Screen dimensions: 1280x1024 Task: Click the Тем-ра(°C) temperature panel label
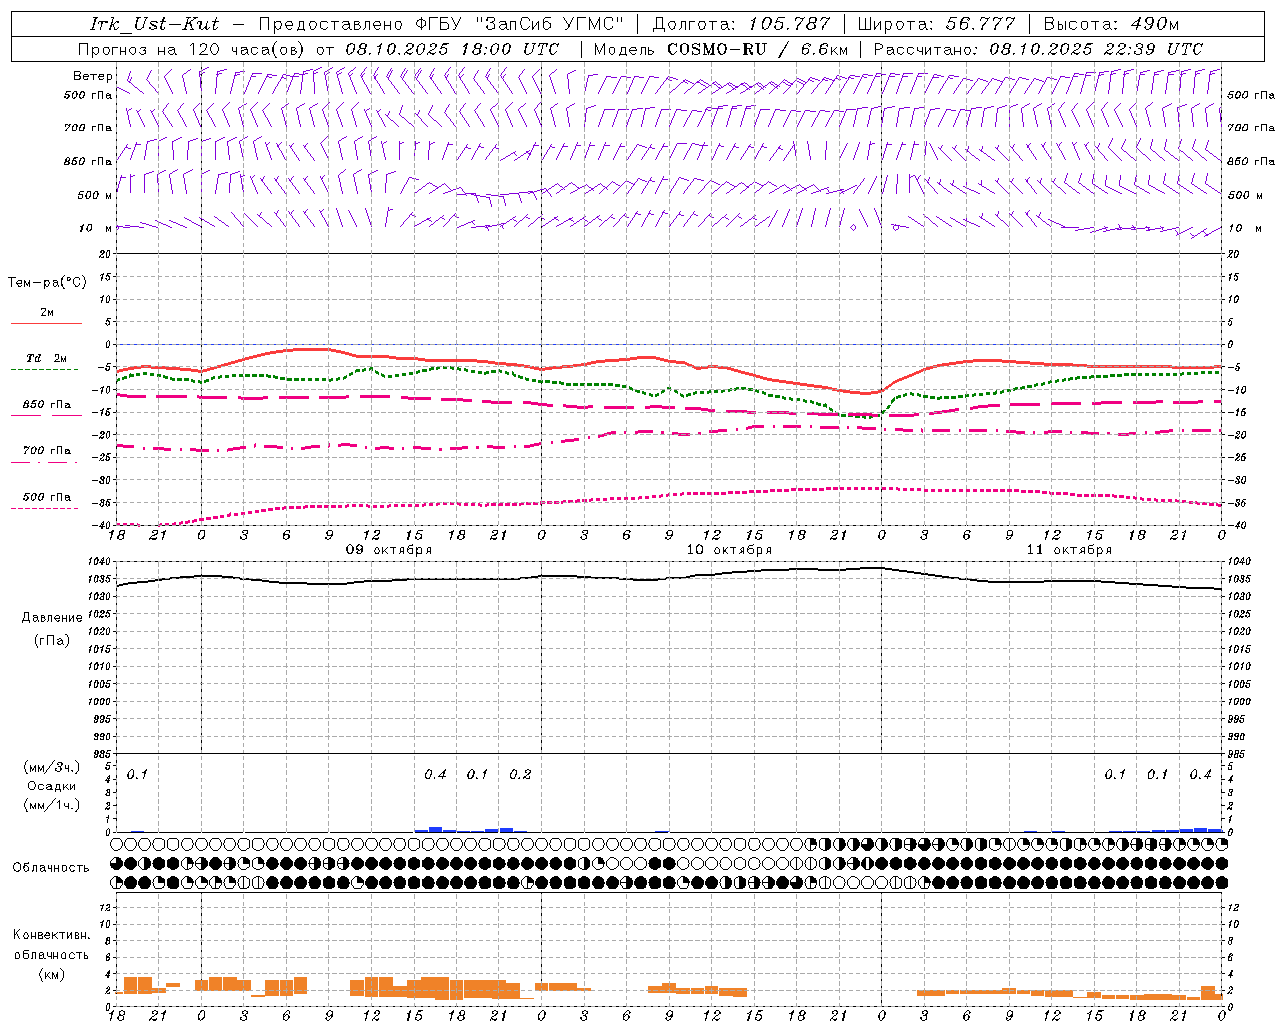click(x=47, y=283)
